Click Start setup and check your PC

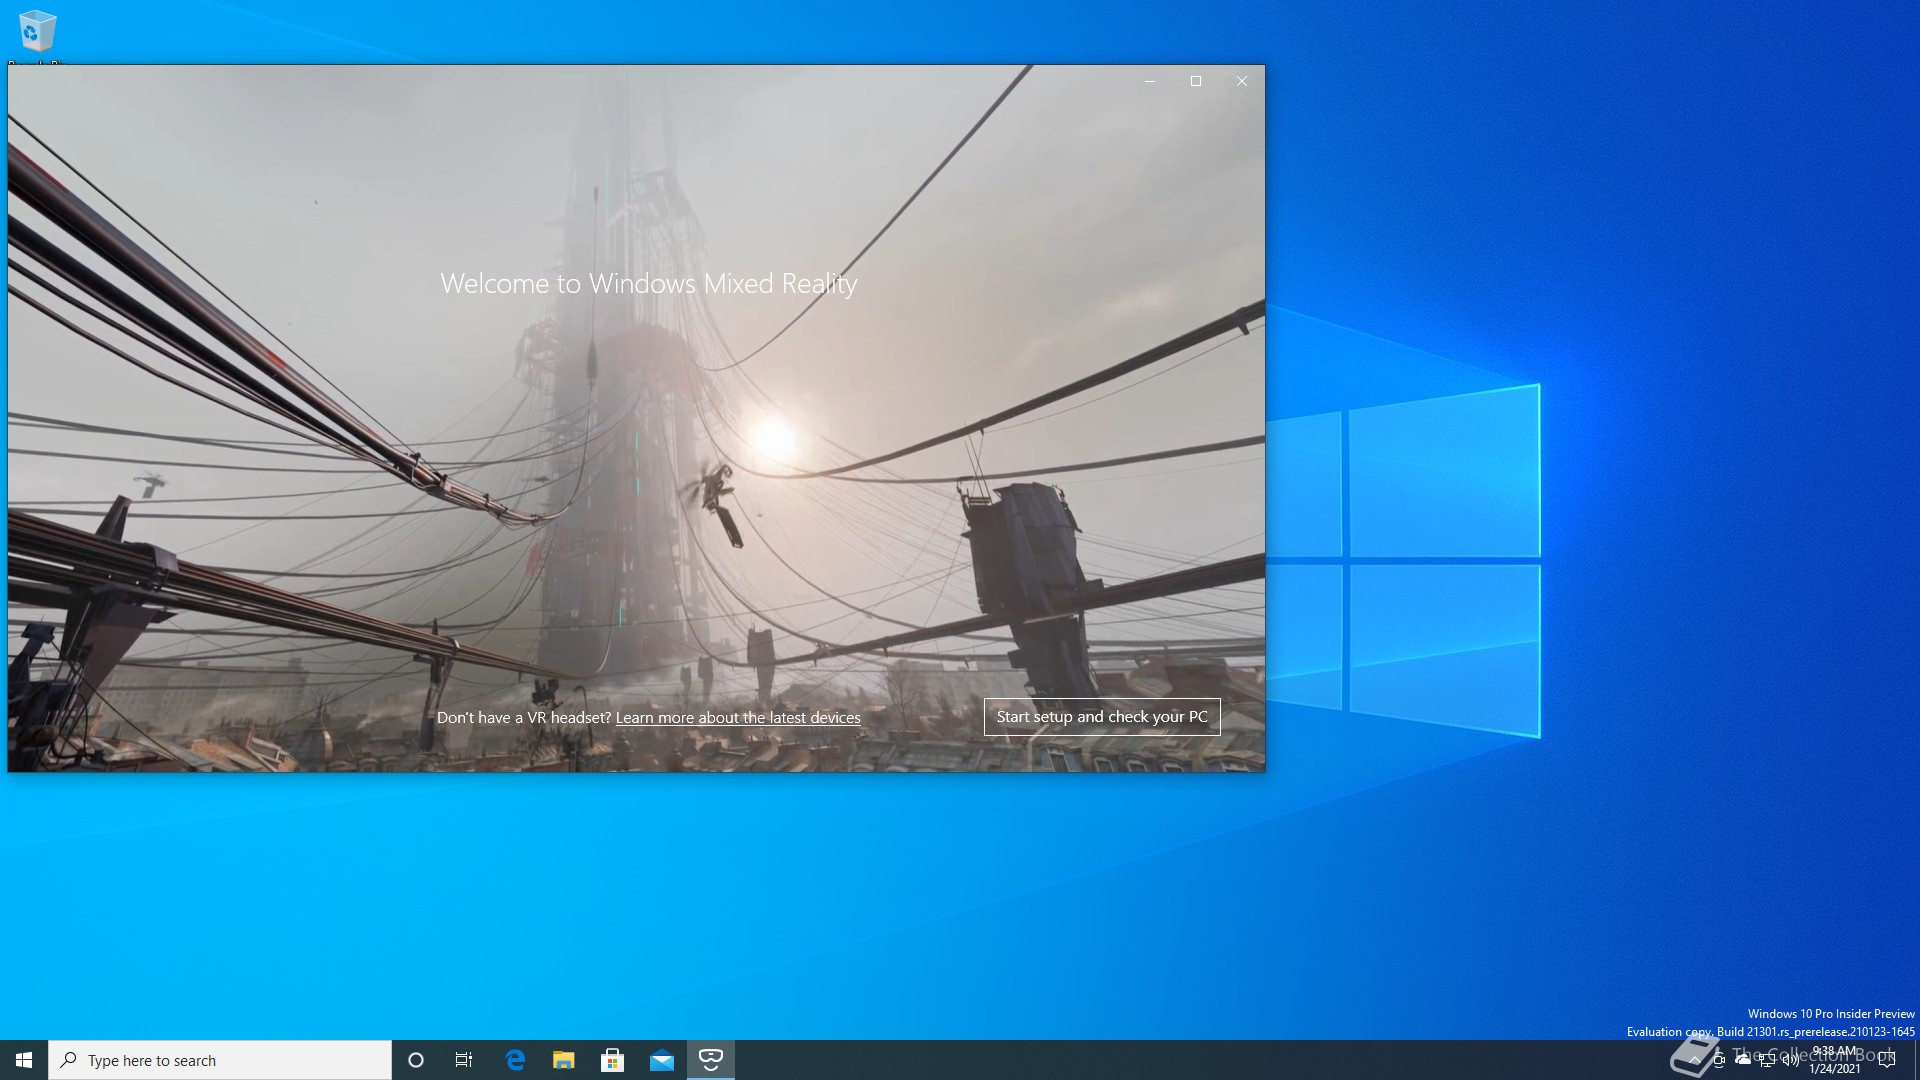(x=1102, y=717)
